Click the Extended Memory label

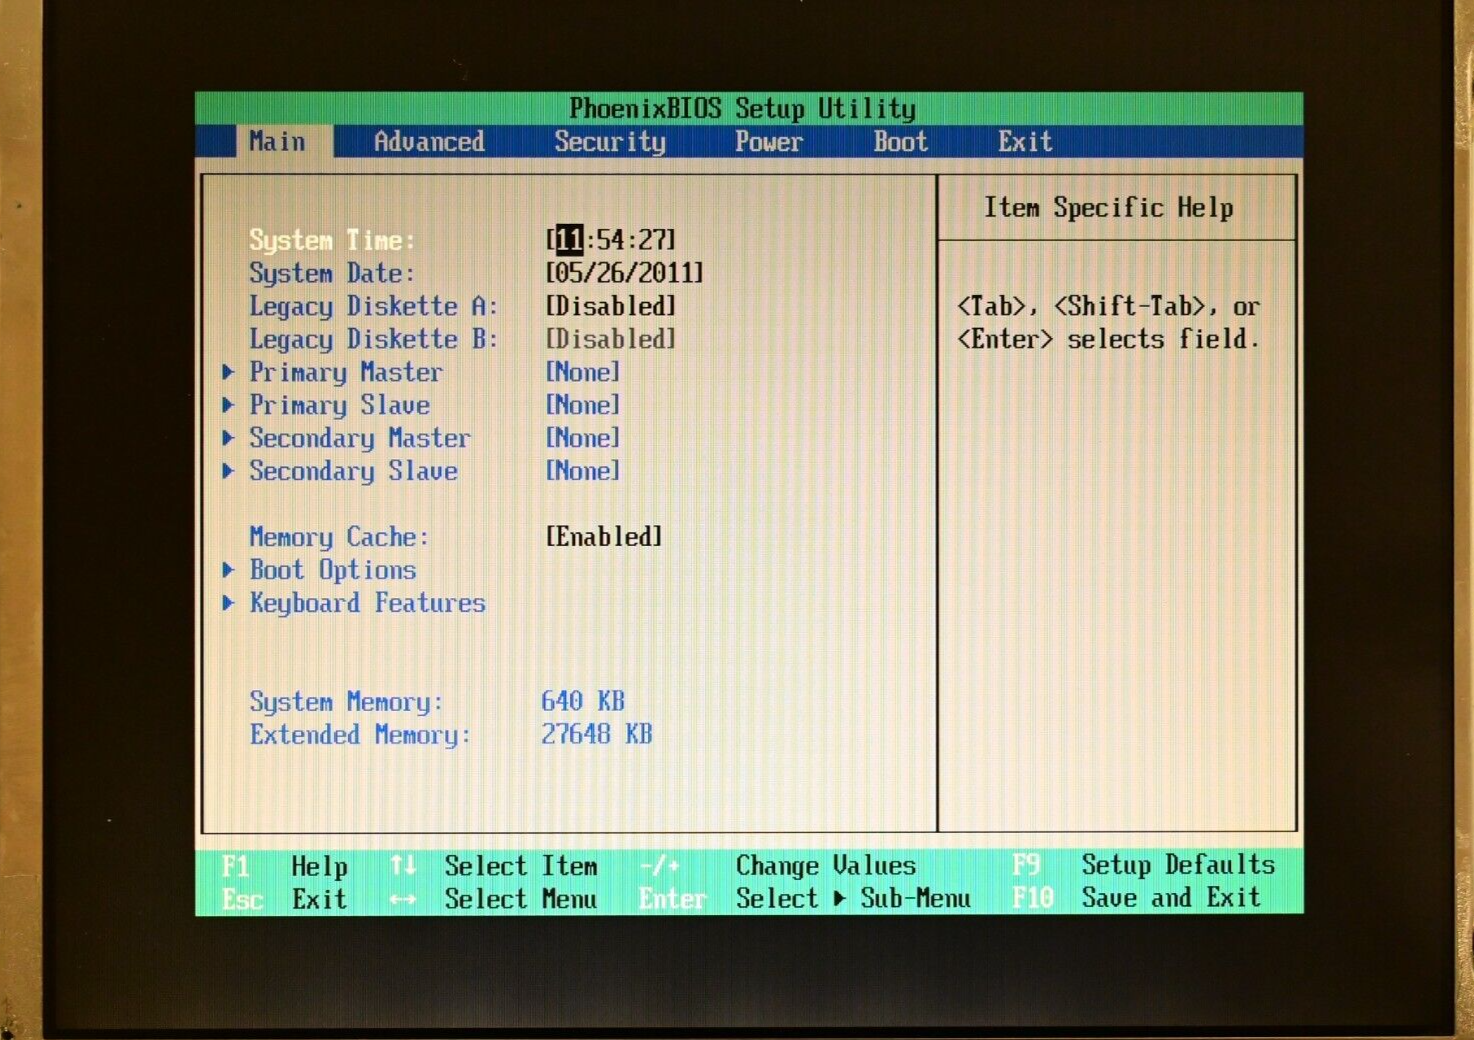[x=360, y=735]
